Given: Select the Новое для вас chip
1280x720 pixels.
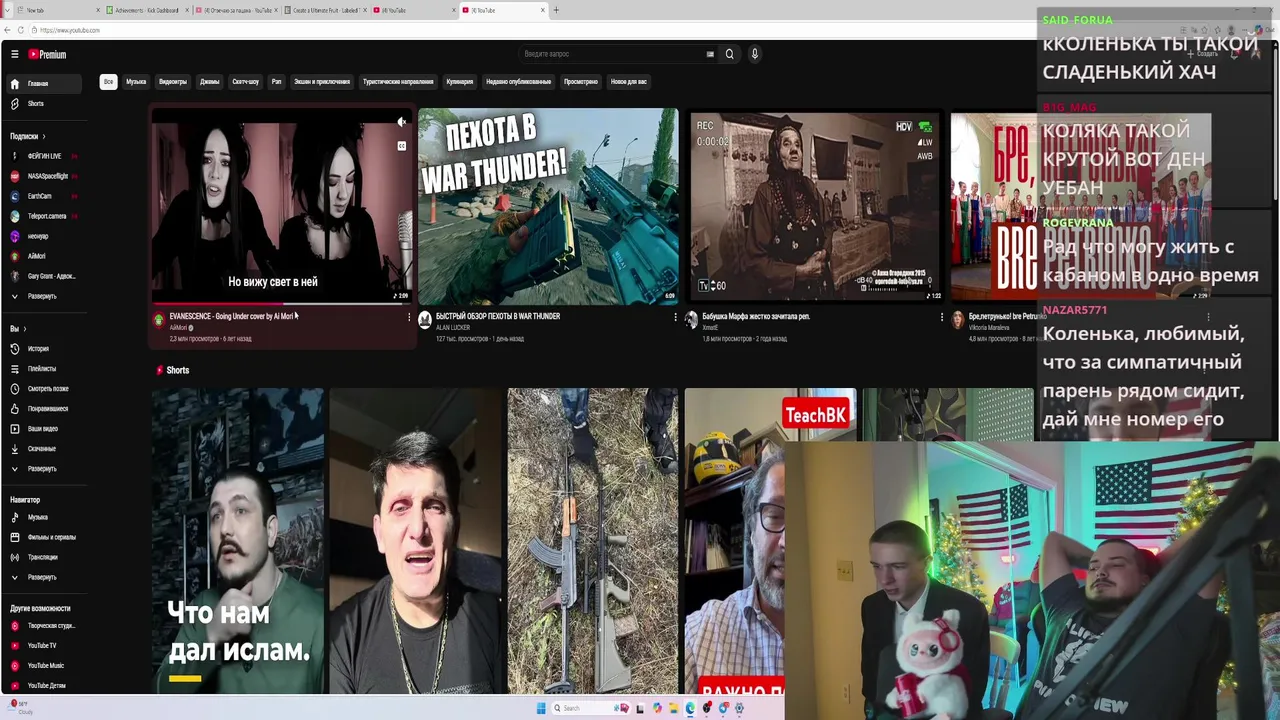Looking at the screenshot, I should tap(629, 82).
